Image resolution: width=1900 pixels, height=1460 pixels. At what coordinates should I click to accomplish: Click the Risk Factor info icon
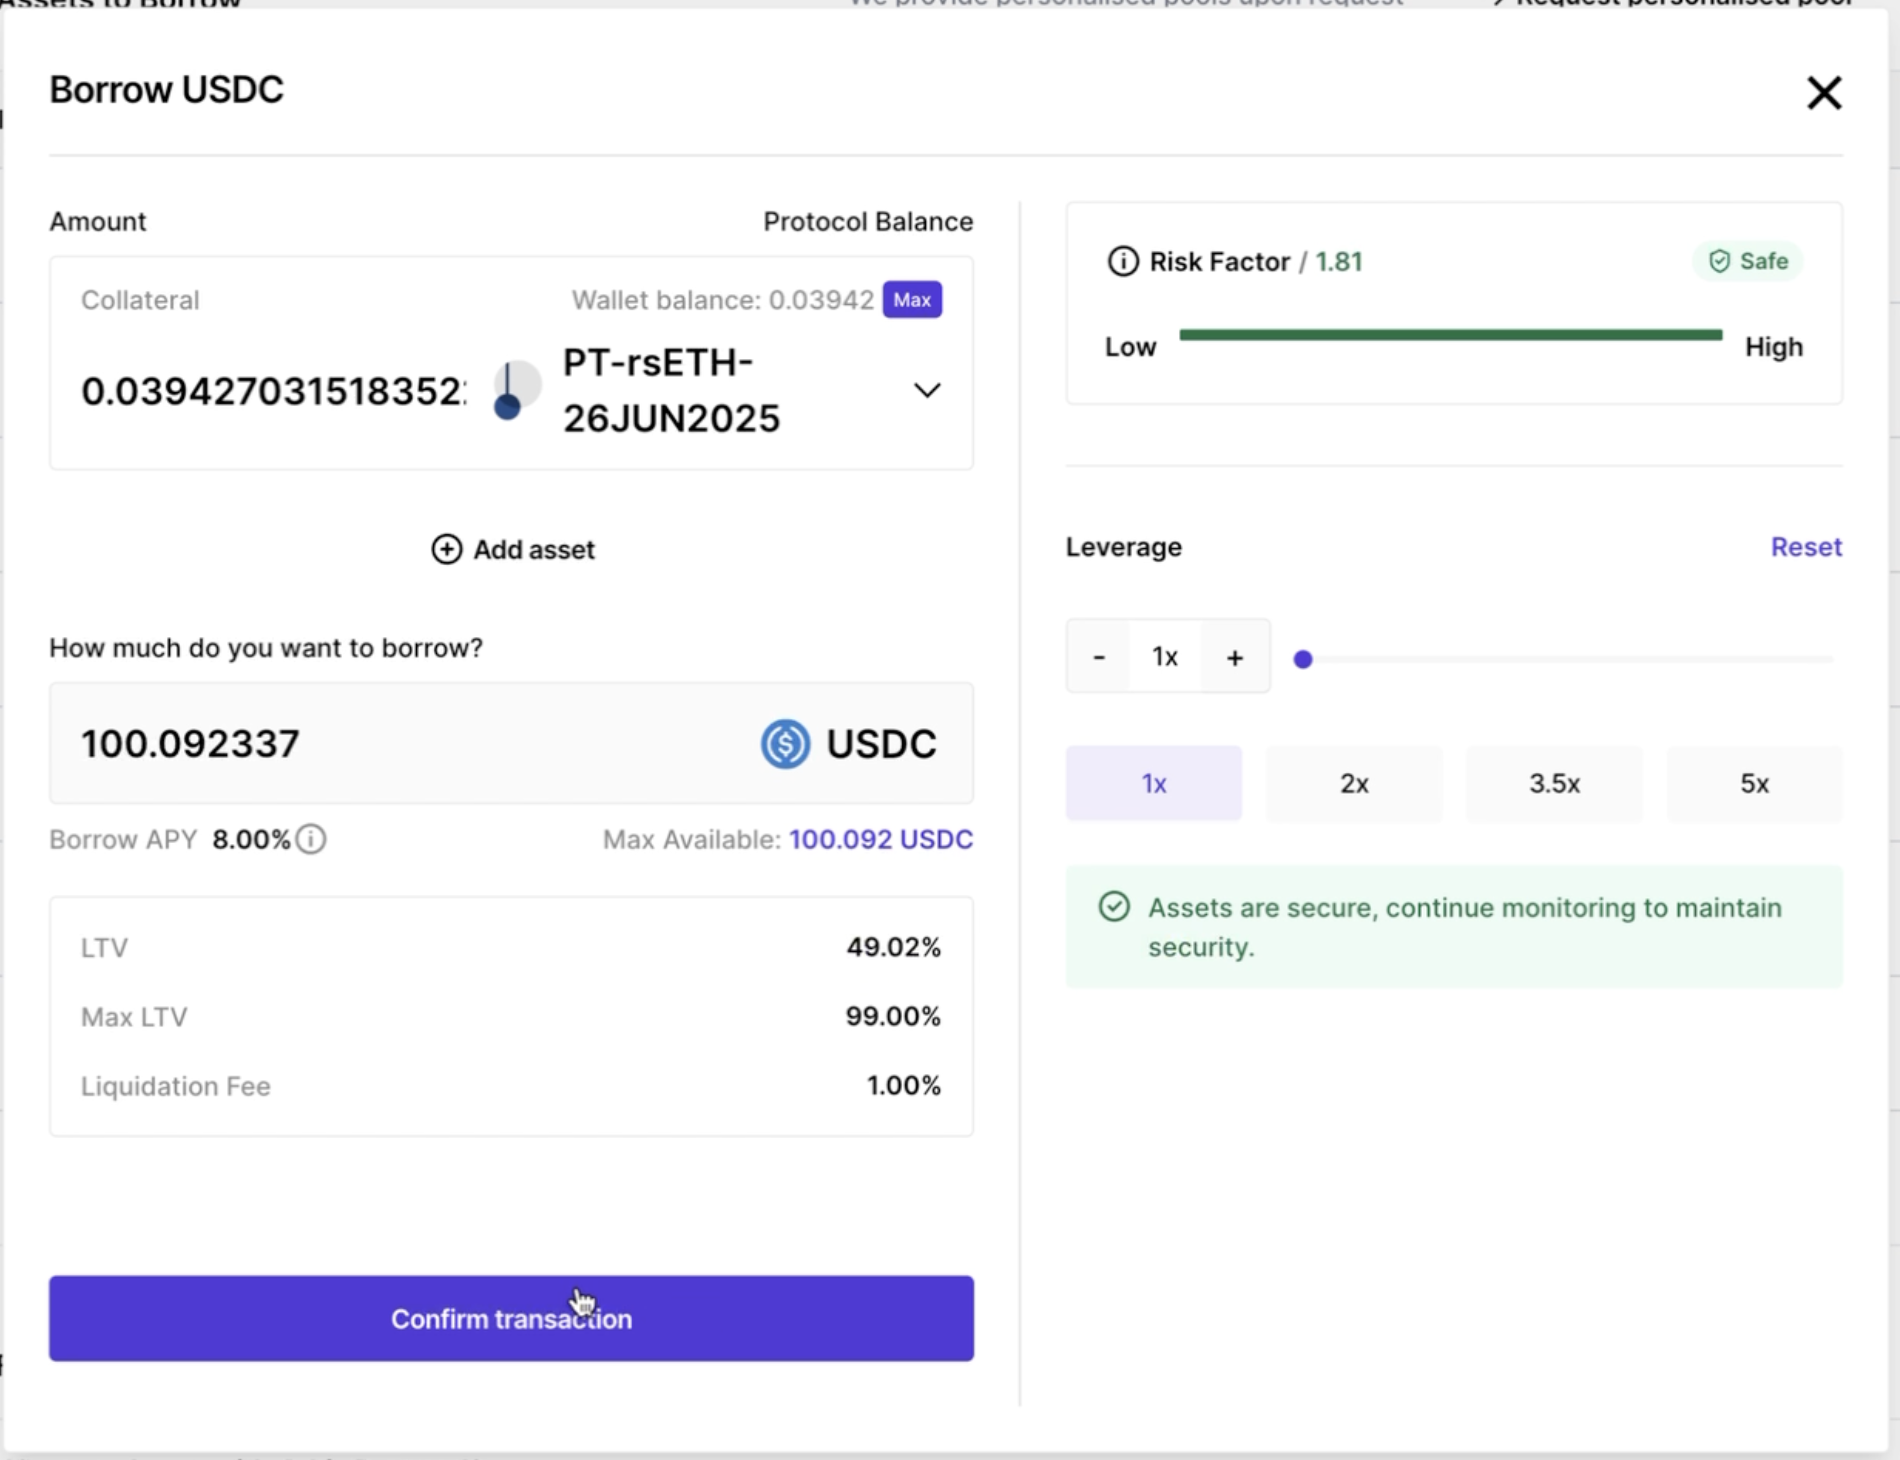[1122, 262]
